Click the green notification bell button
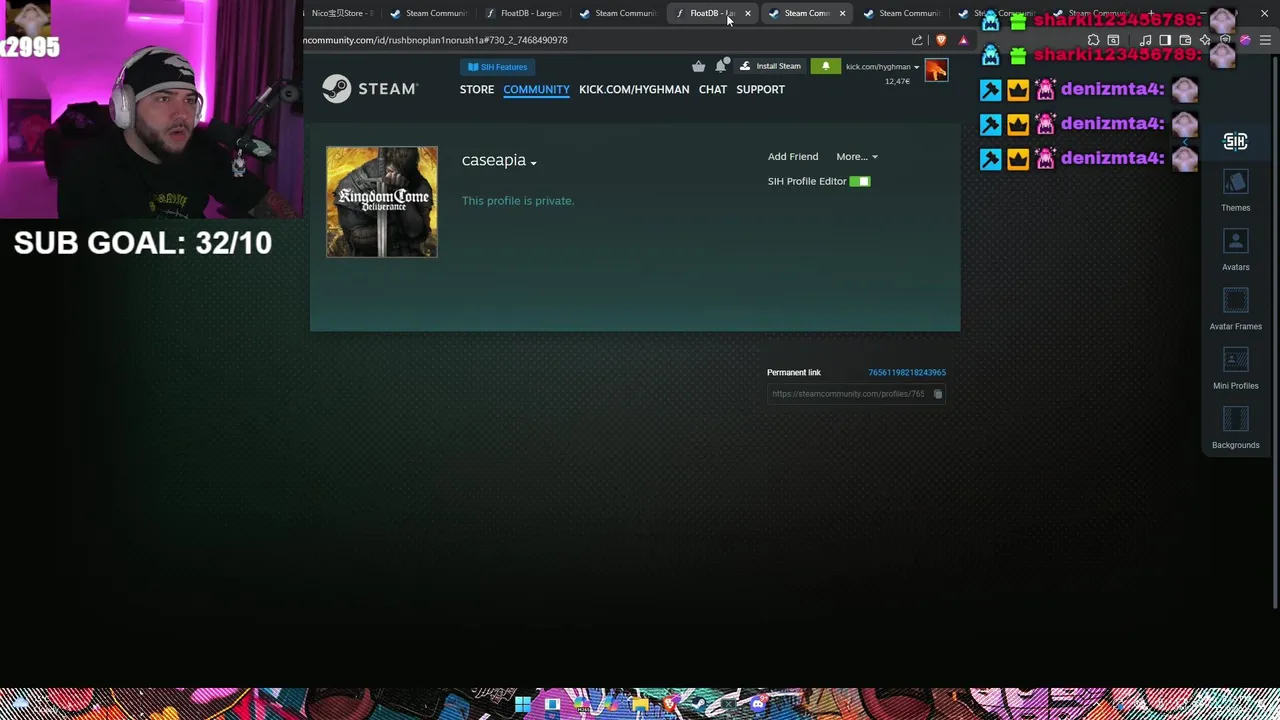This screenshot has width=1280, height=720. [825, 66]
